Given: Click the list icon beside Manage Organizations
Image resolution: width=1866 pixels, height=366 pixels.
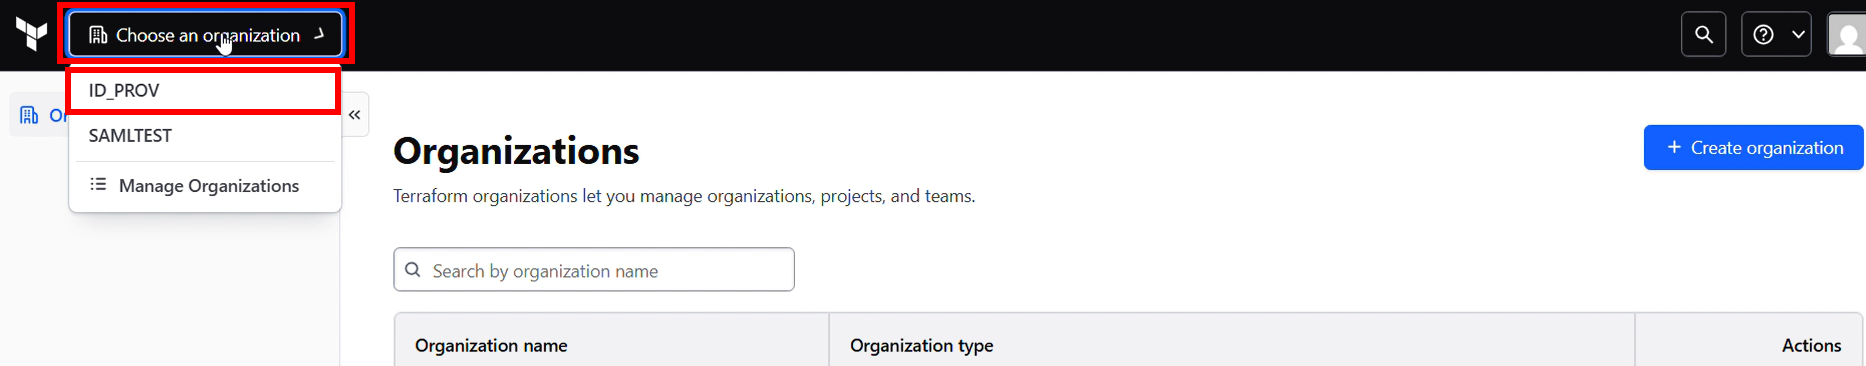Looking at the screenshot, I should (98, 185).
